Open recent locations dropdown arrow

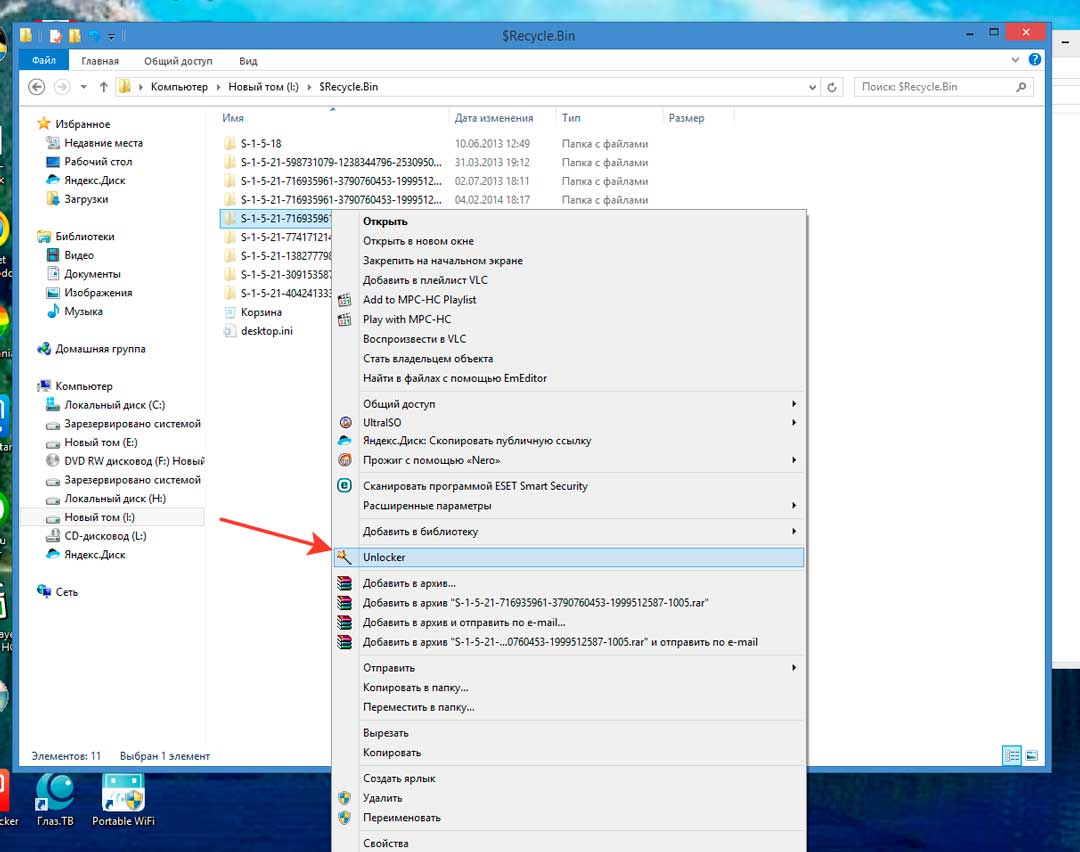[x=83, y=87]
